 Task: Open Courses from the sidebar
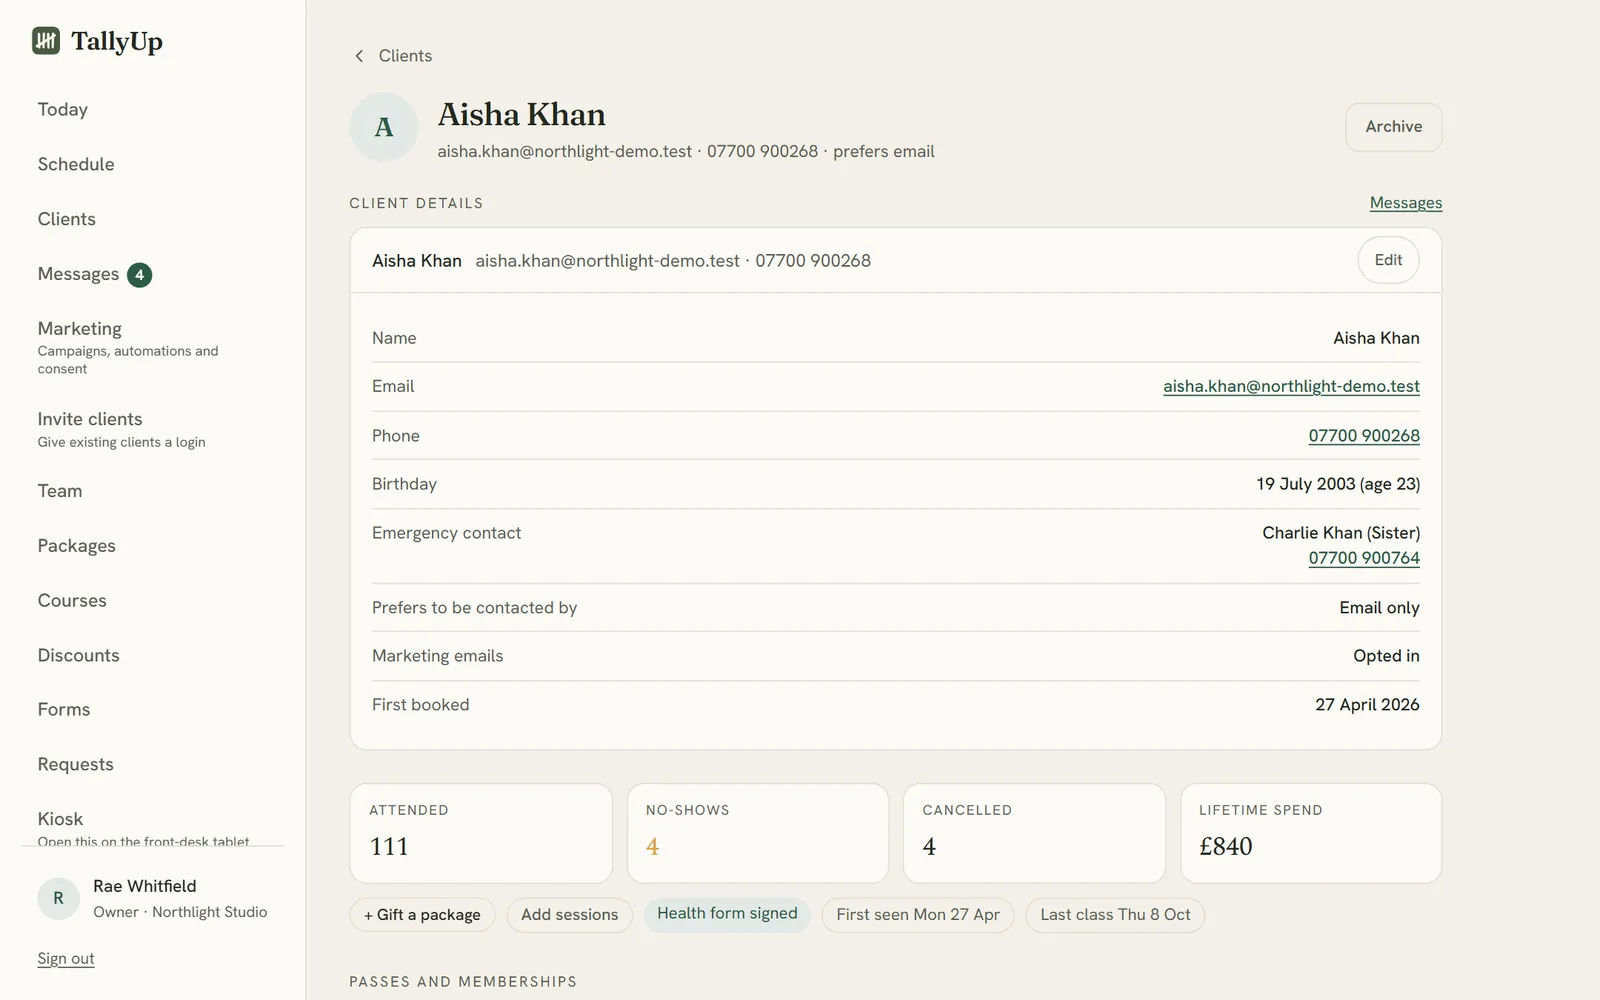[72, 601]
